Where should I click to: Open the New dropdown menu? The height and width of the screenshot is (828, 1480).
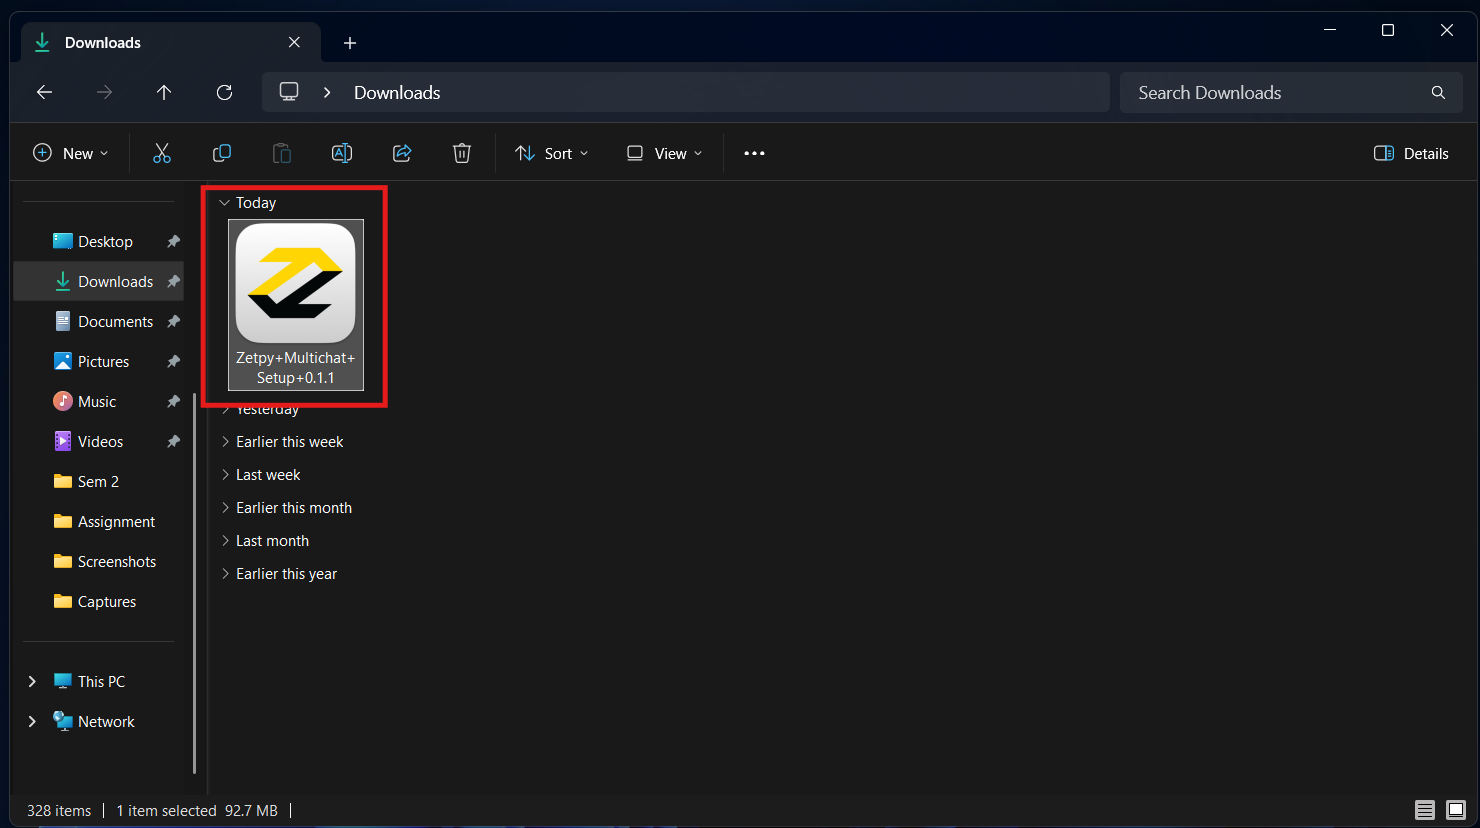(71, 153)
